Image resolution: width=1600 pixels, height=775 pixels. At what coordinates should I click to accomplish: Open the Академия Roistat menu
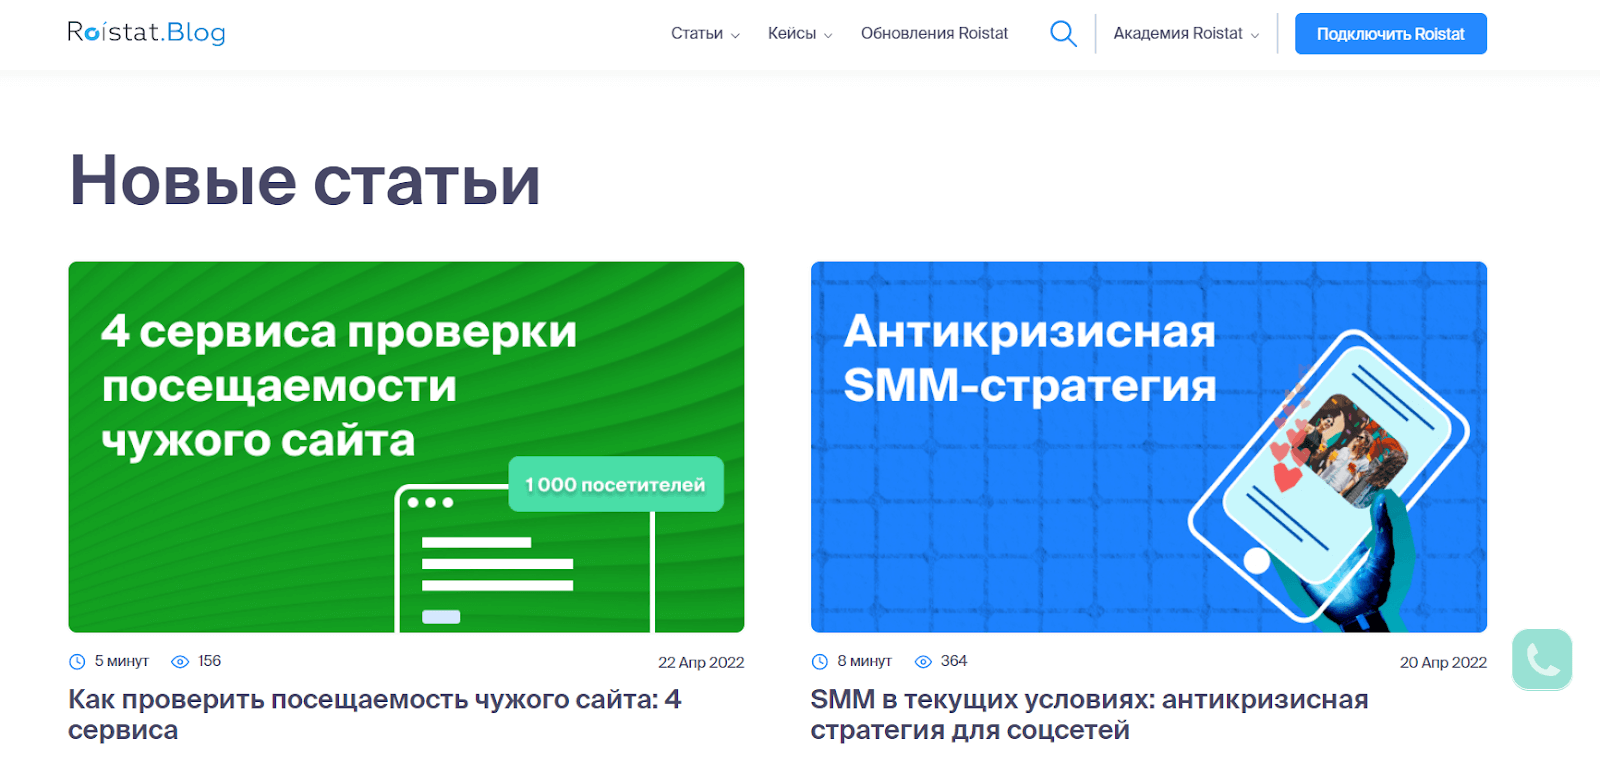(x=1177, y=34)
